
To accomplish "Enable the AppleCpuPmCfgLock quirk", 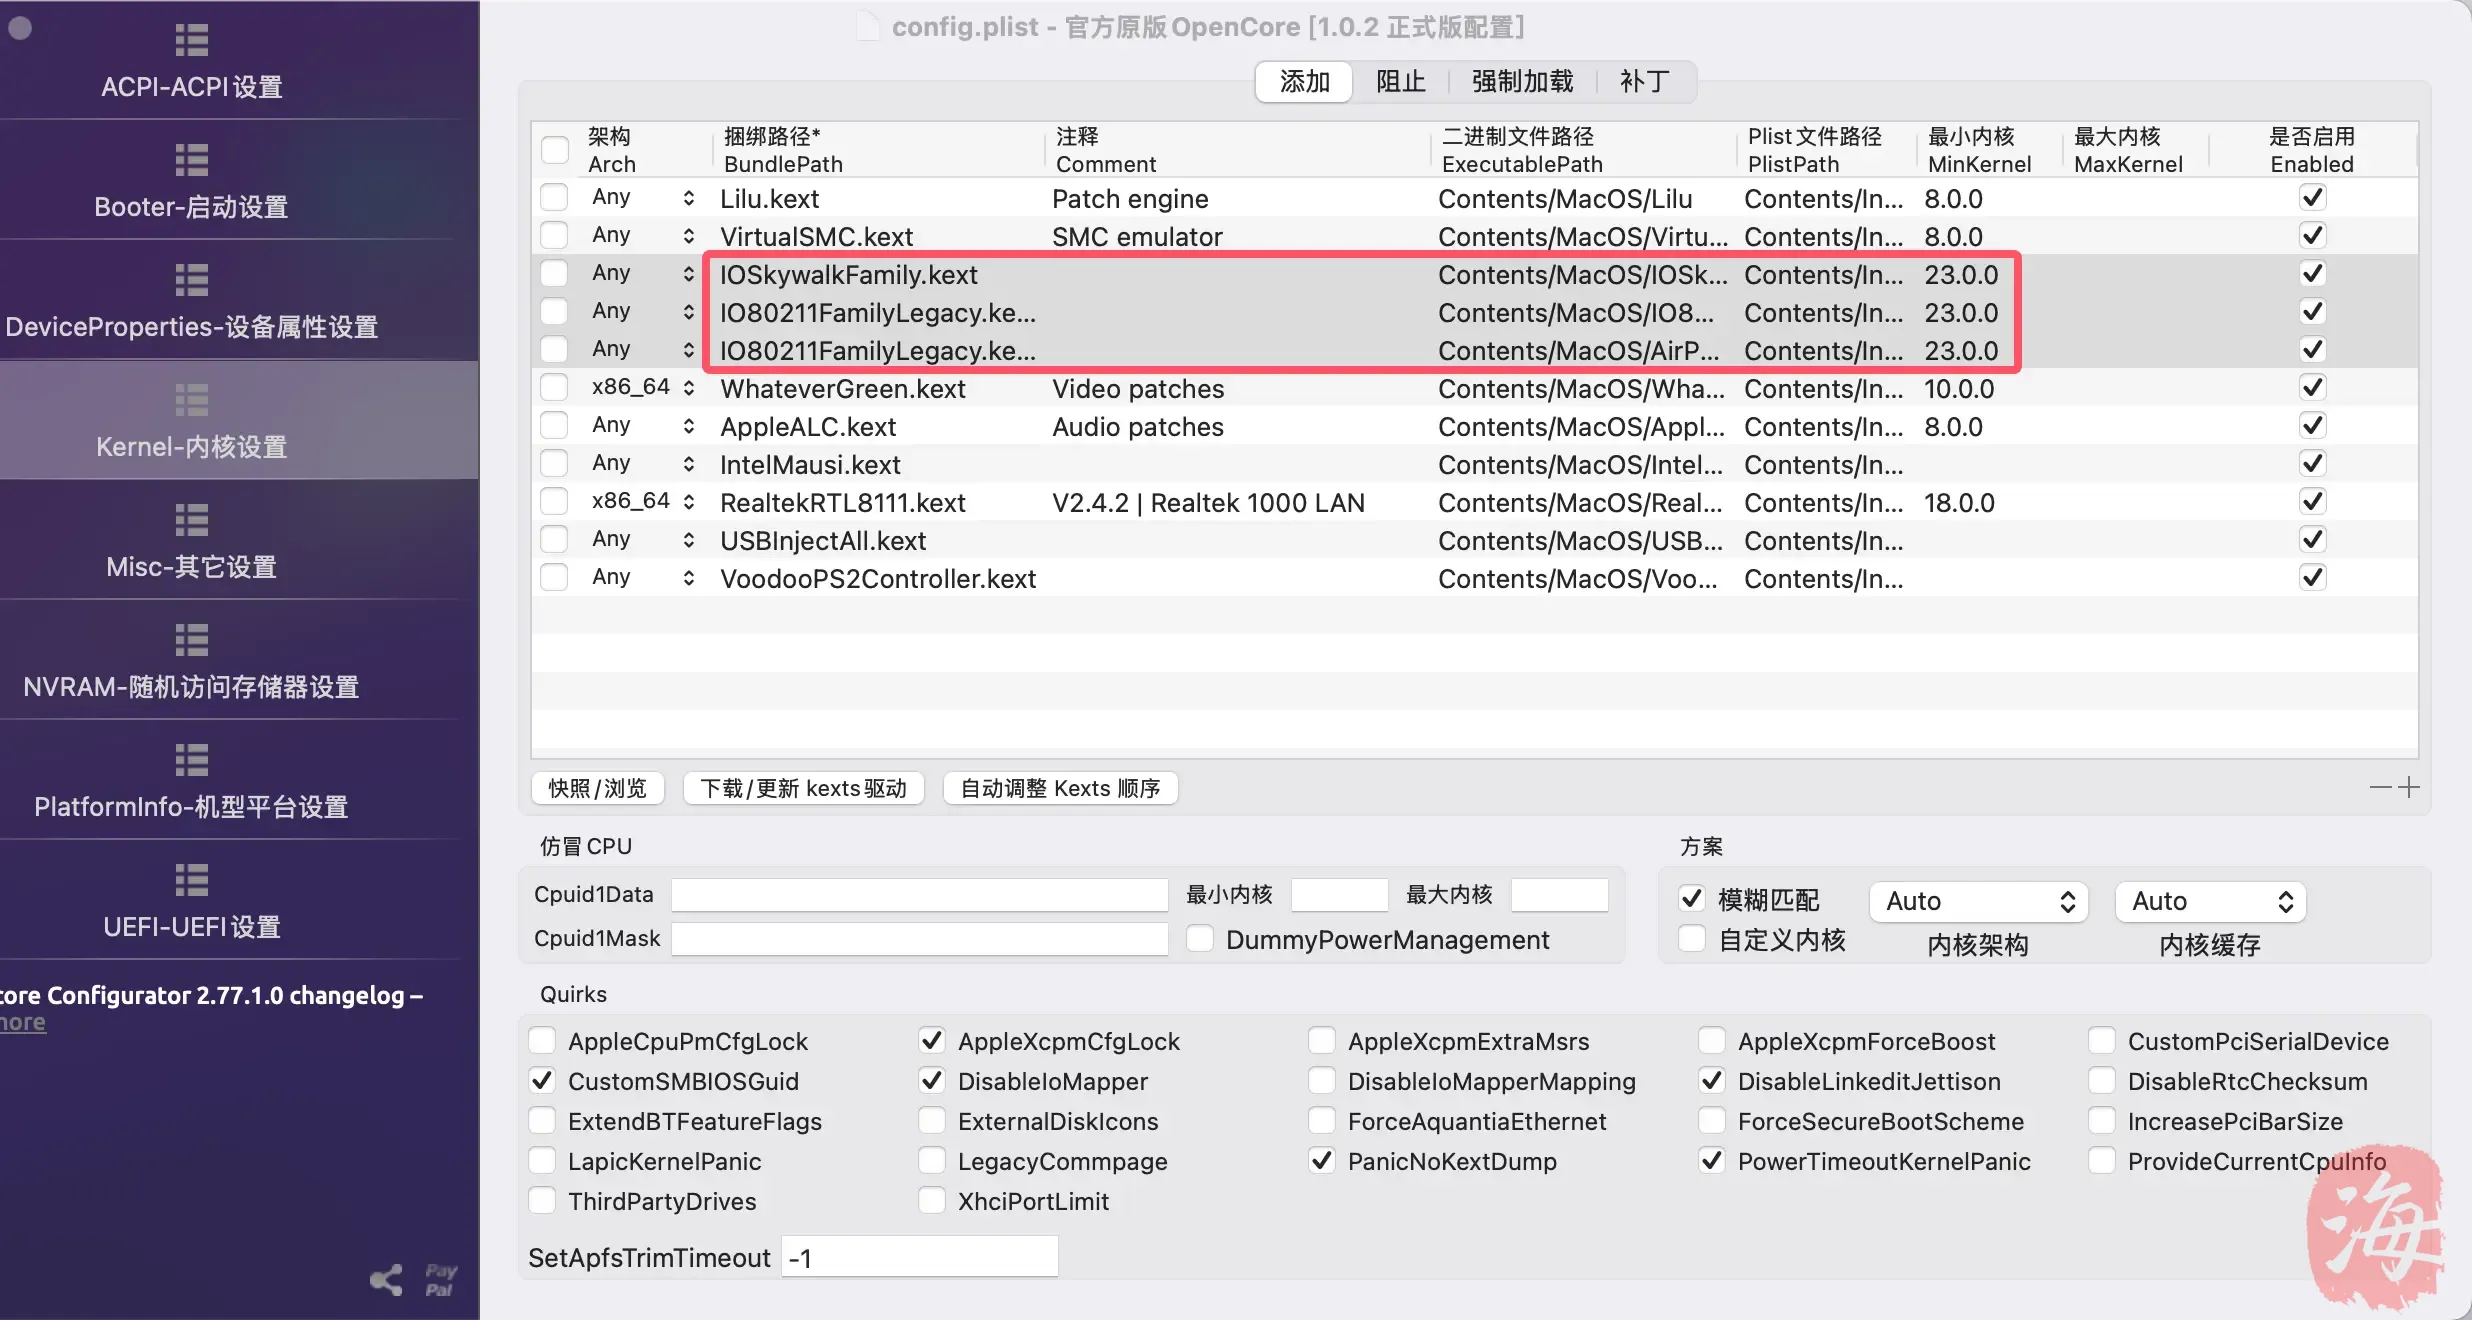I will pos(543,1041).
